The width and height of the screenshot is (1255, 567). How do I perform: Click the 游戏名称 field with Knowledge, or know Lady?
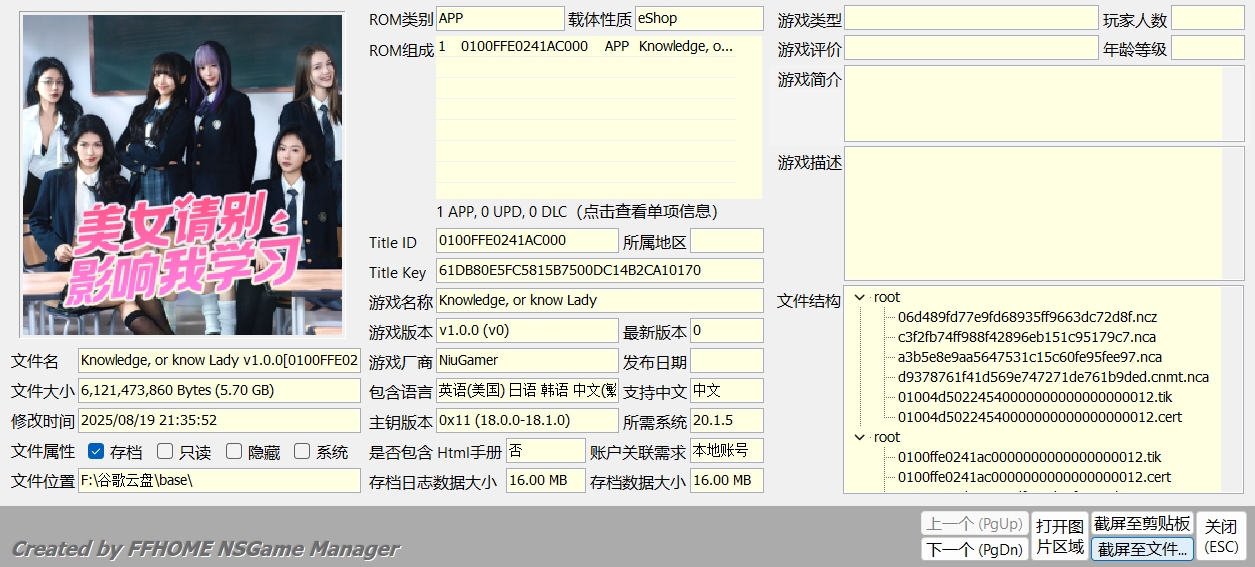599,300
